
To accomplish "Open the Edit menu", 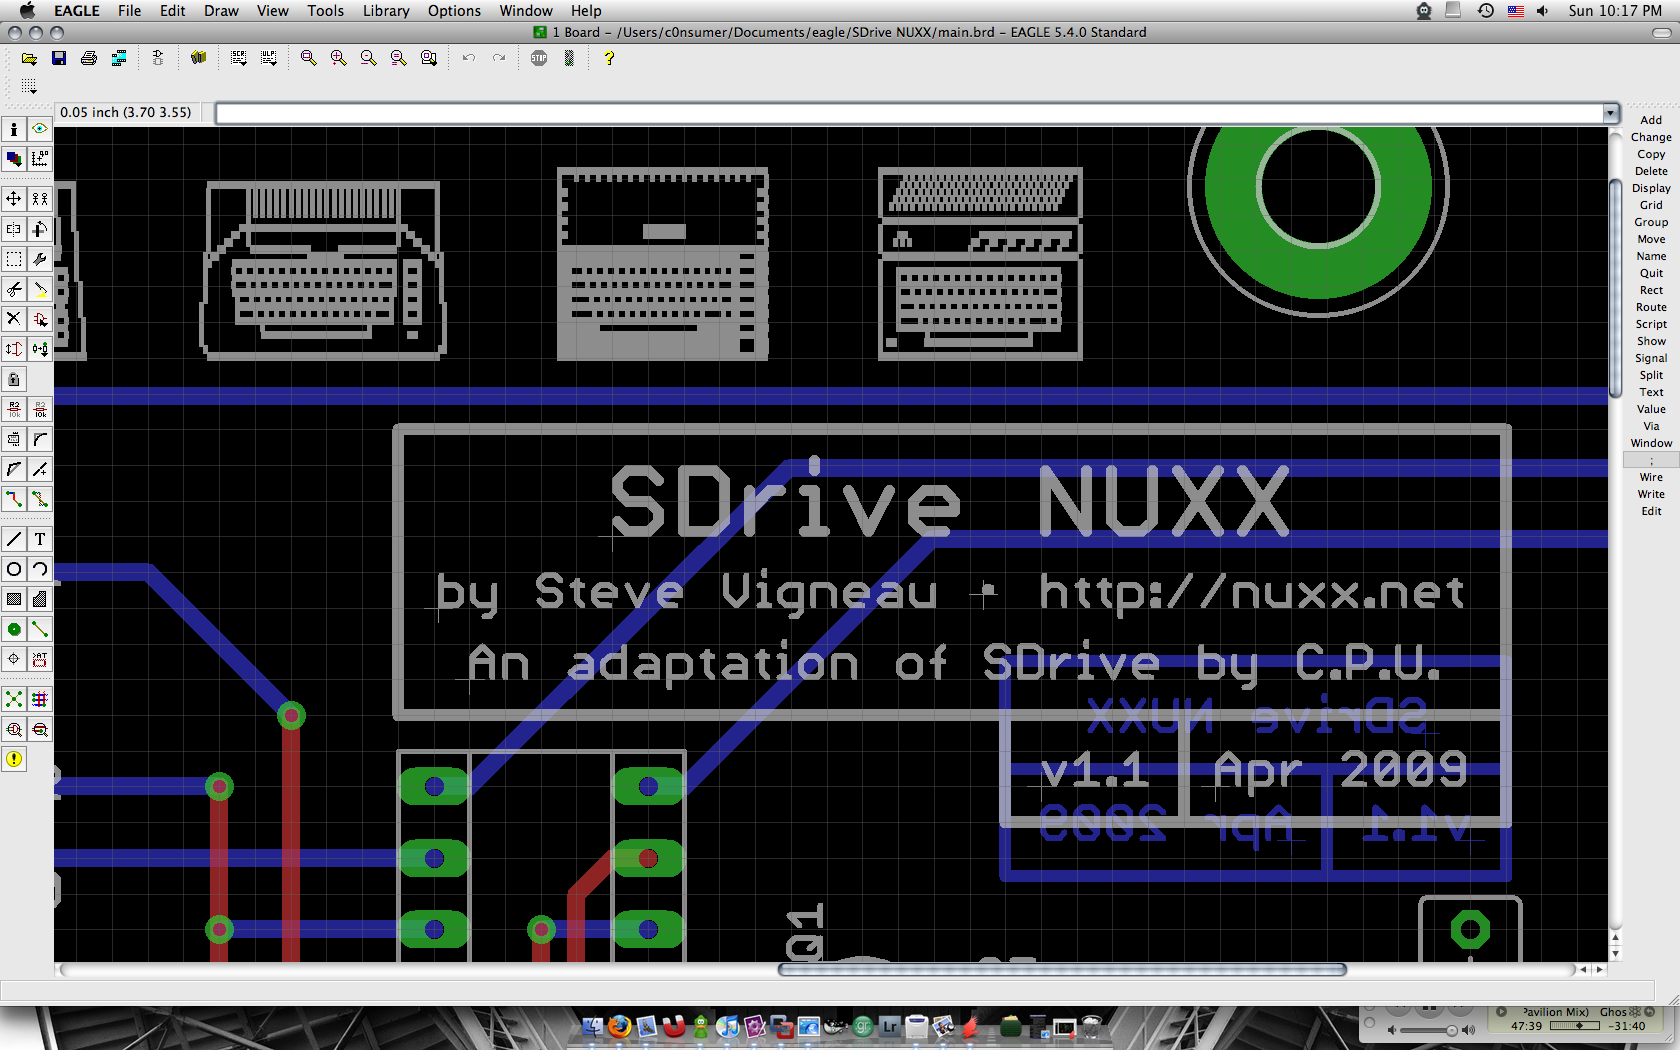I will 172,11.
